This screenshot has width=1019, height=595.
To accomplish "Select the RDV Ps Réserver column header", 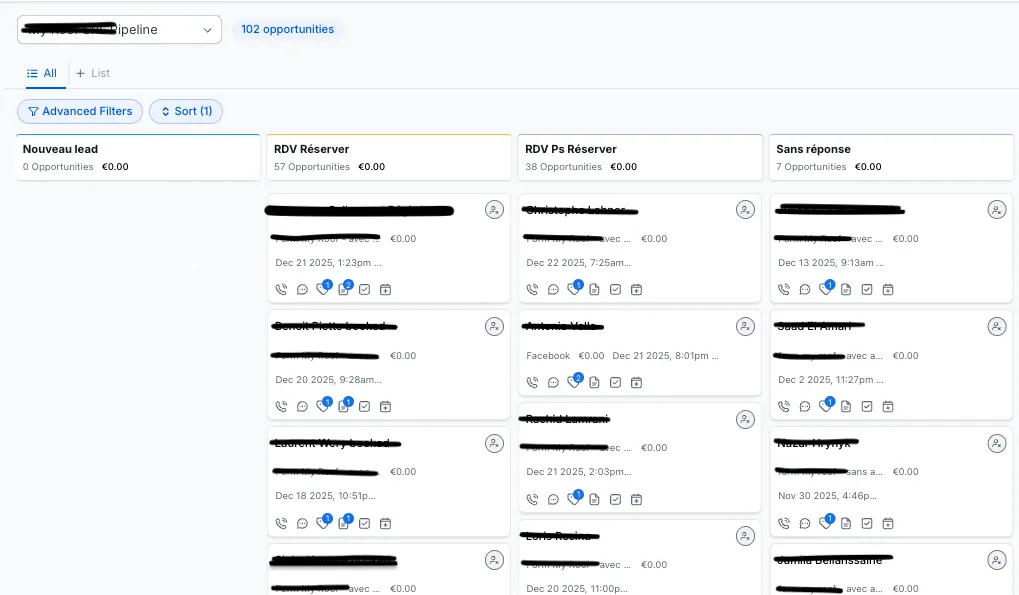I will (x=640, y=157).
